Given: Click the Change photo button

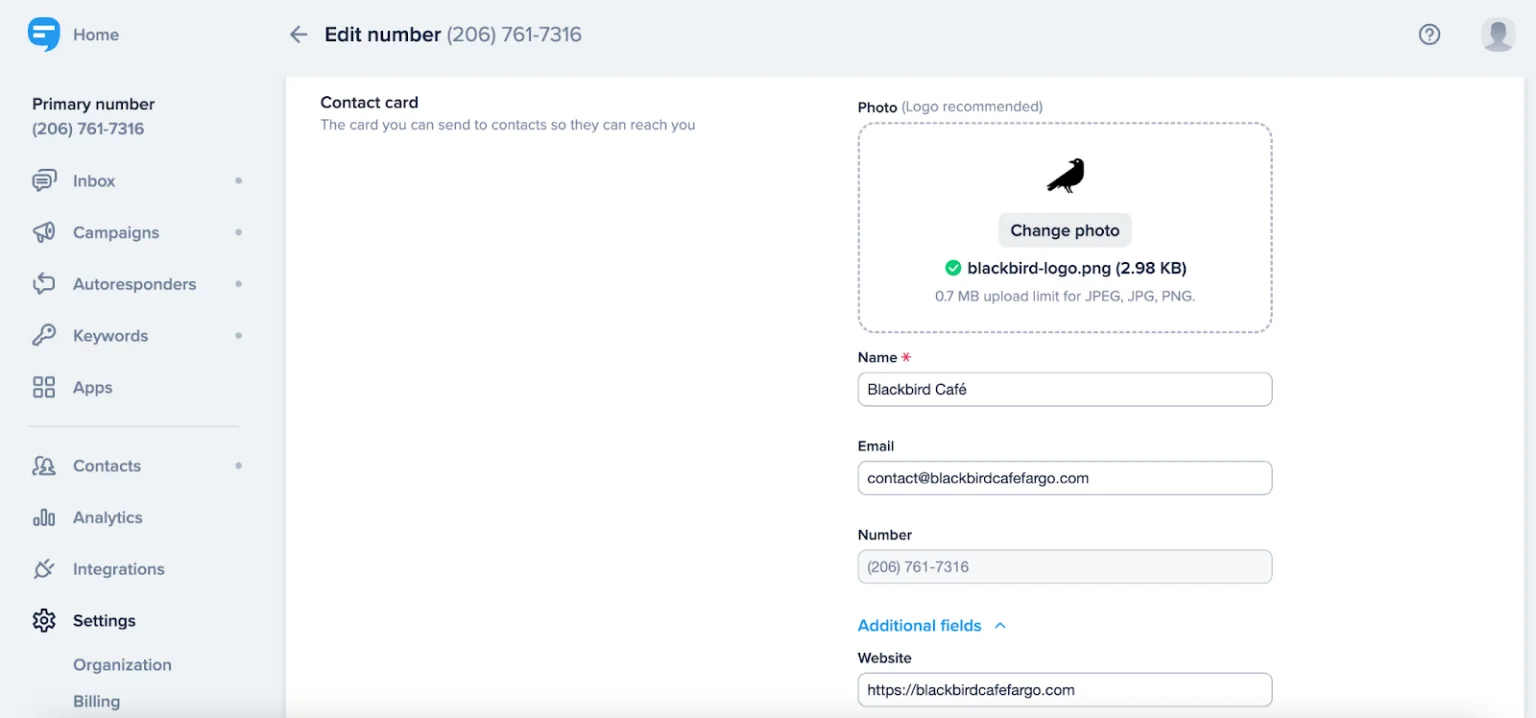Looking at the screenshot, I should click(1064, 230).
